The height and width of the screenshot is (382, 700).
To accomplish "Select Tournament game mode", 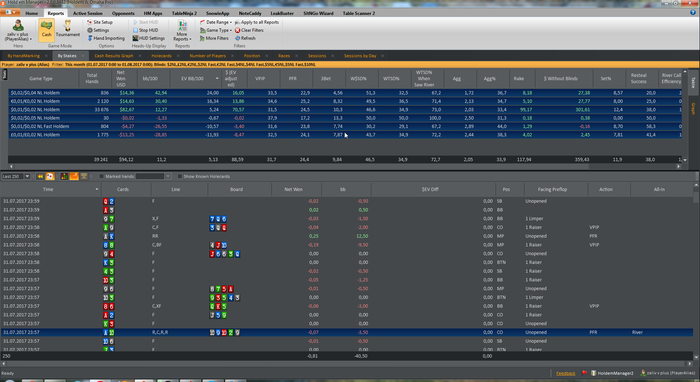I will (67, 29).
